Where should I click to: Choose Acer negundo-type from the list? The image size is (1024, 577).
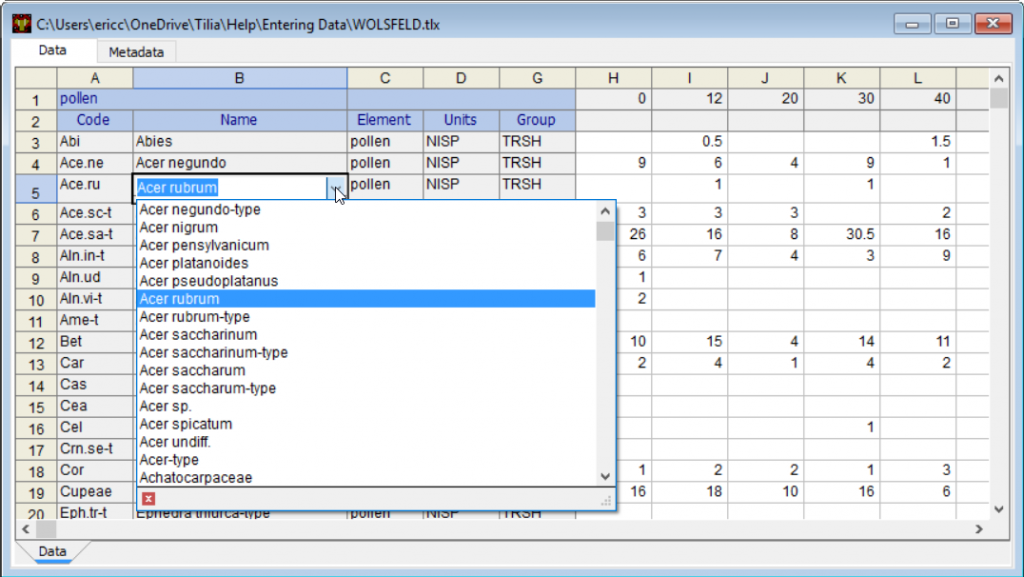point(366,210)
